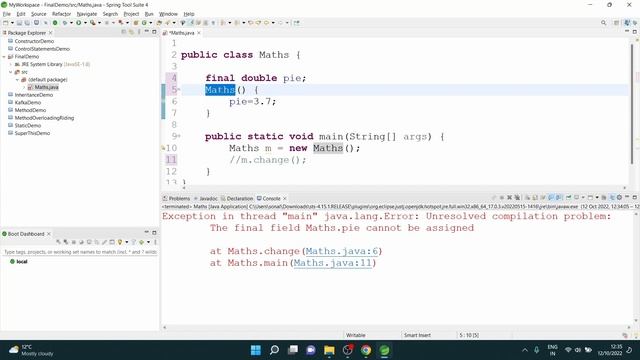Image resolution: width=640 pixels, height=360 pixels.
Task: Click the Maths.java:11 stack trace link
Action: point(333,263)
